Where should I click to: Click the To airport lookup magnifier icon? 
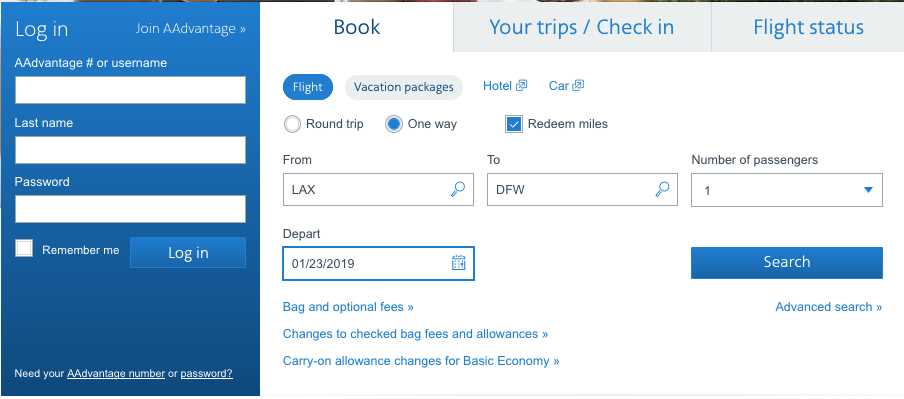pyautogui.click(x=662, y=189)
